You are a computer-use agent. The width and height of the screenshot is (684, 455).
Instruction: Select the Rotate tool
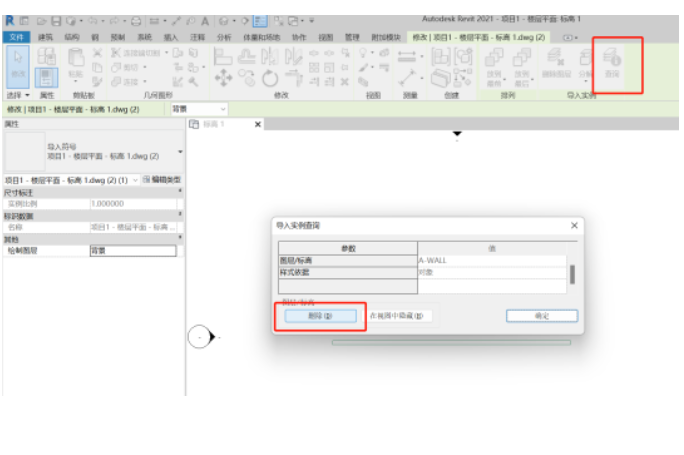pyautogui.click(x=270, y=79)
